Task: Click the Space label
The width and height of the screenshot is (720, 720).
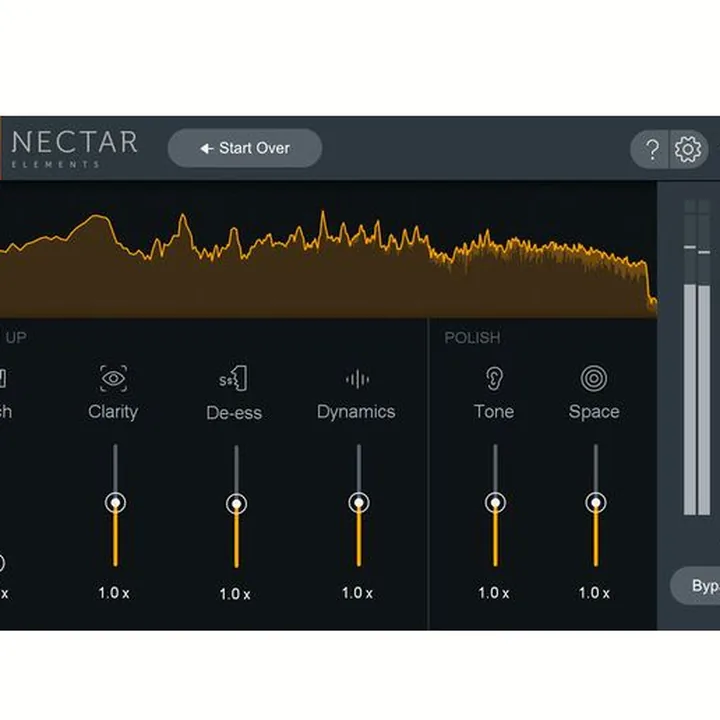Action: [x=594, y=412]
